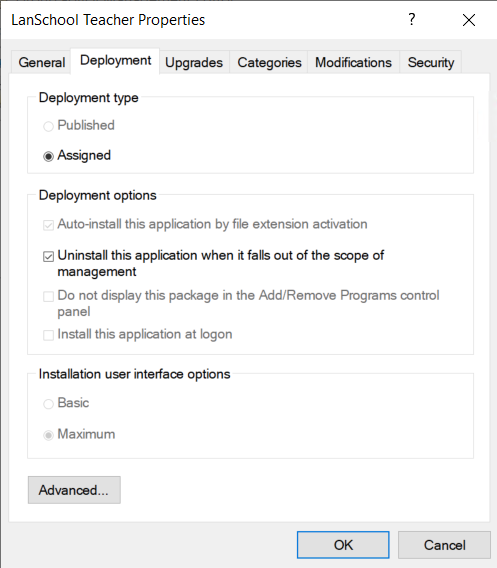Click the Deployment options group label
The width and height of the screenshot is (497, 568).
97,195
